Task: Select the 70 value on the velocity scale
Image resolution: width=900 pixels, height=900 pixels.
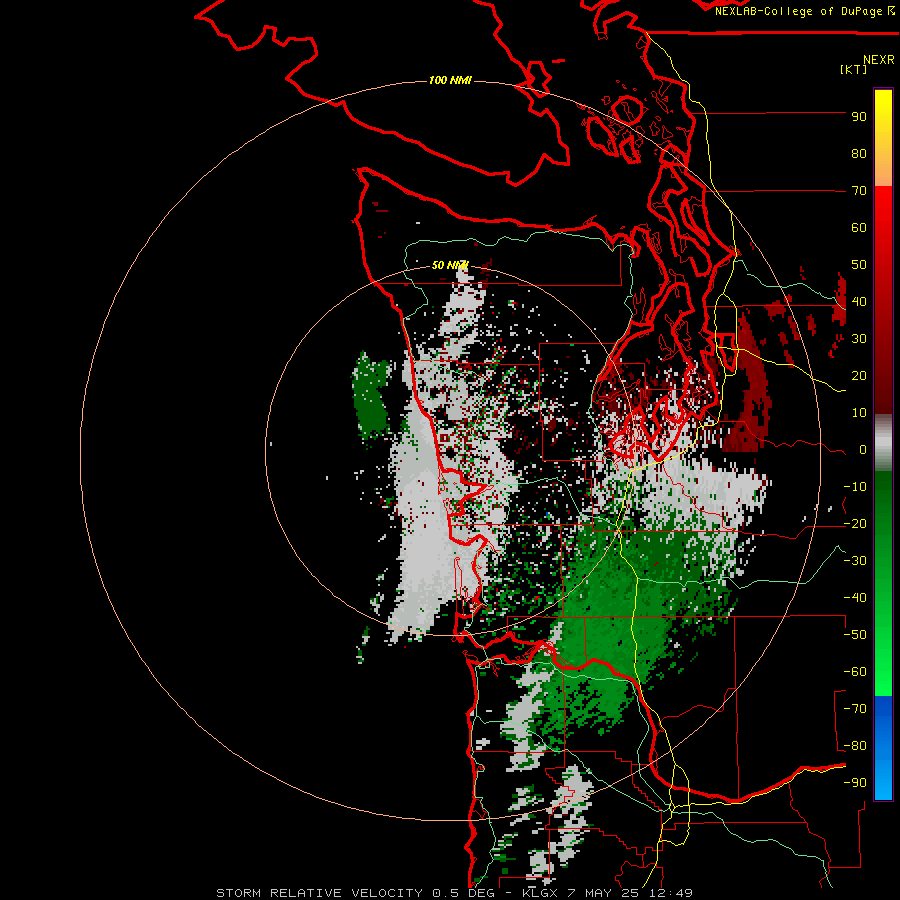Action: coord(859,191)
